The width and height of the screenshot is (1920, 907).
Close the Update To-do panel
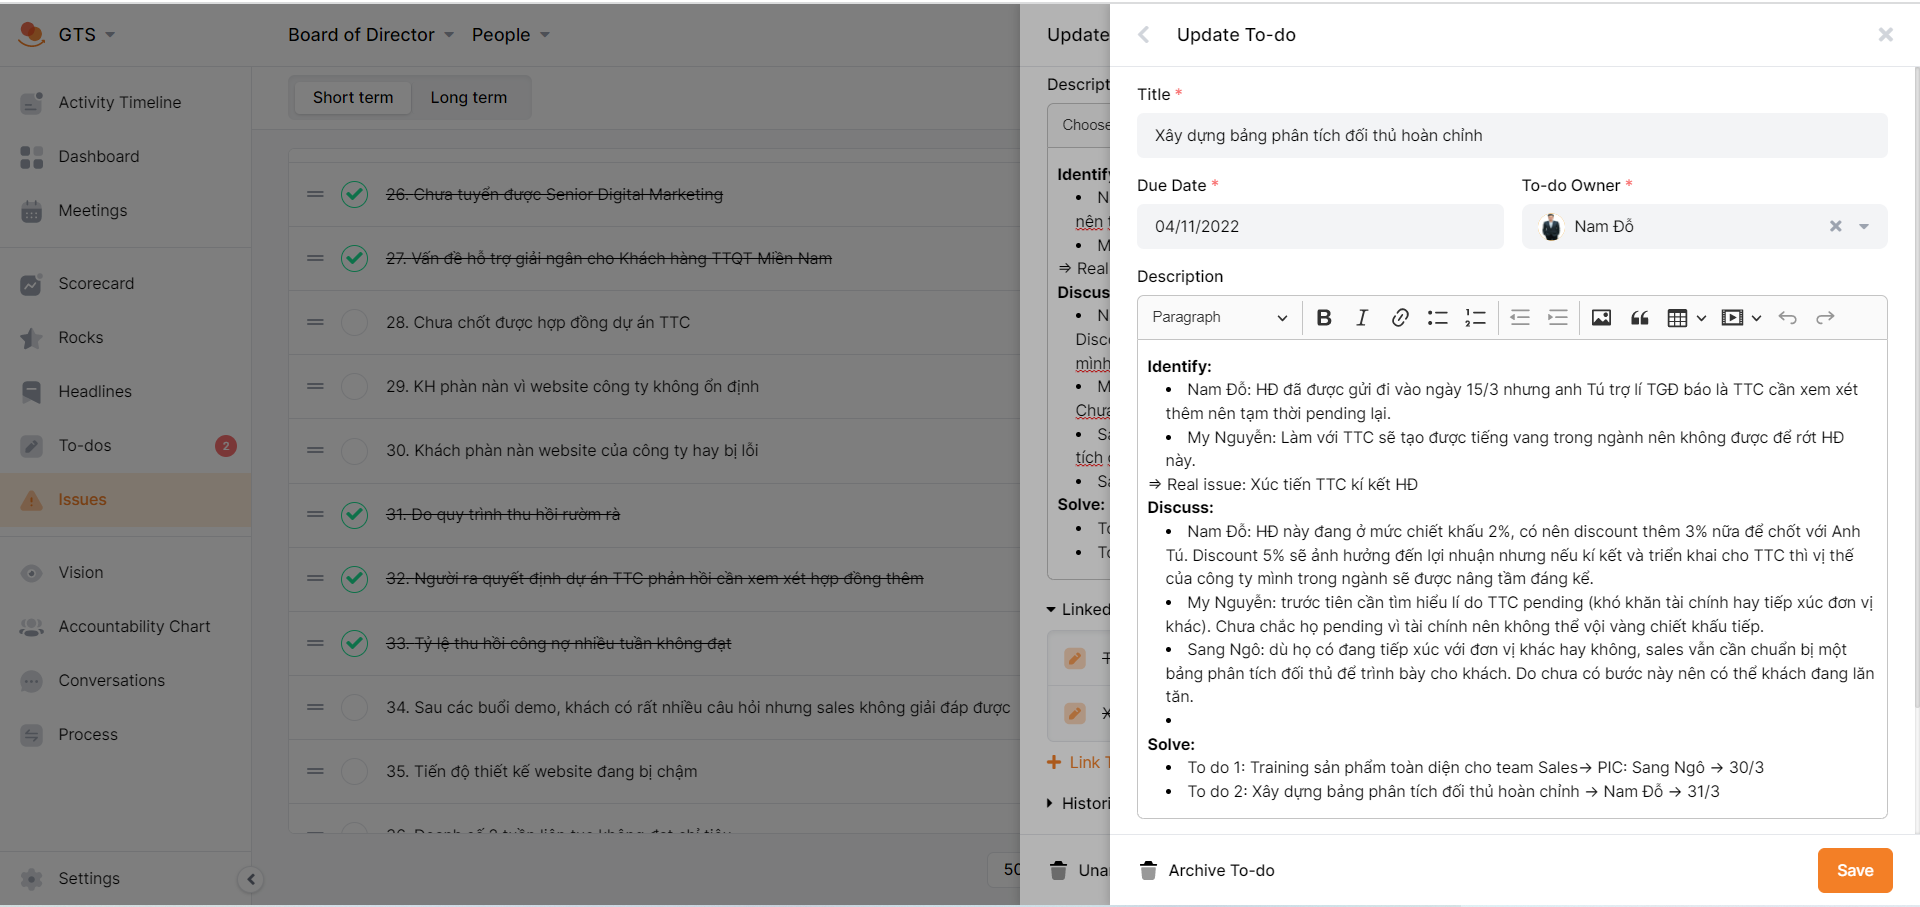tap(1886, 35)
